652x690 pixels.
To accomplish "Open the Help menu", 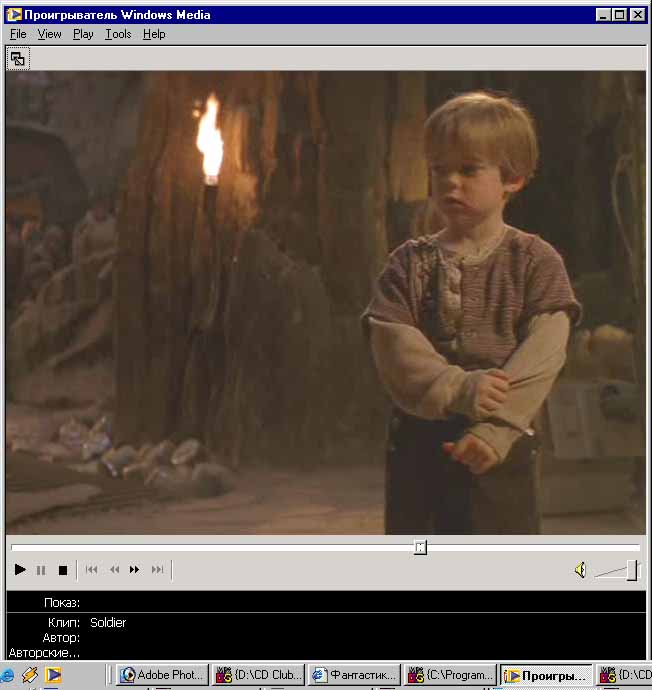I will click(154, 34).
